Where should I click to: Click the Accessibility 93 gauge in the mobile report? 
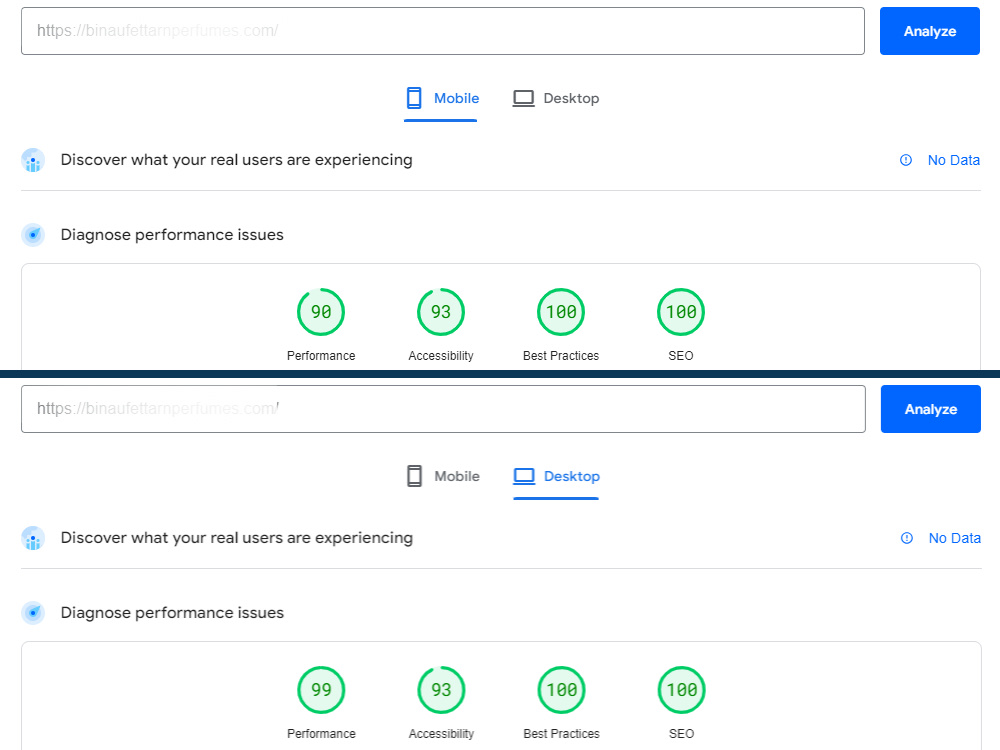(x=441, y=312)
